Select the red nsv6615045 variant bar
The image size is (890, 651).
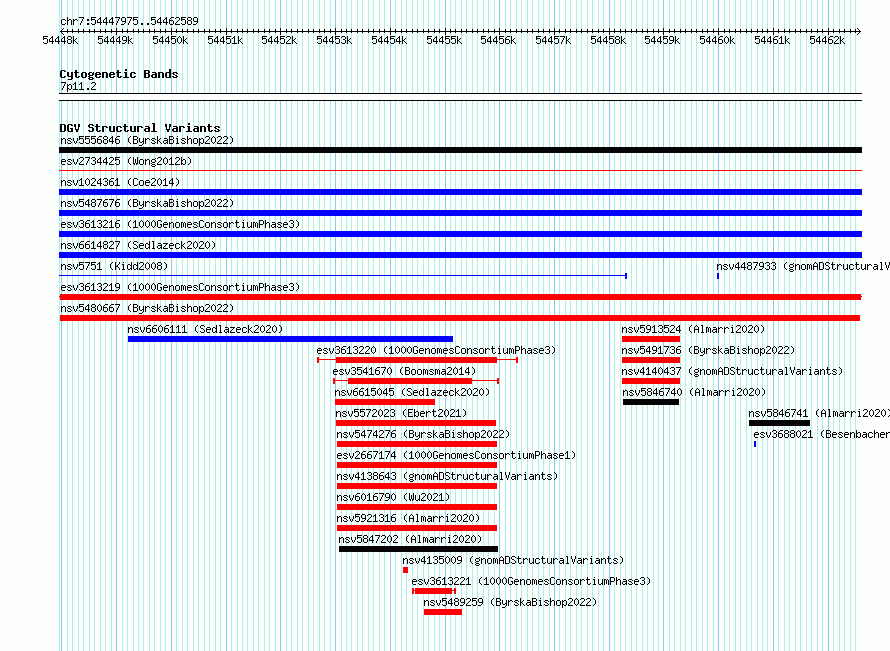tap(385, 402)
